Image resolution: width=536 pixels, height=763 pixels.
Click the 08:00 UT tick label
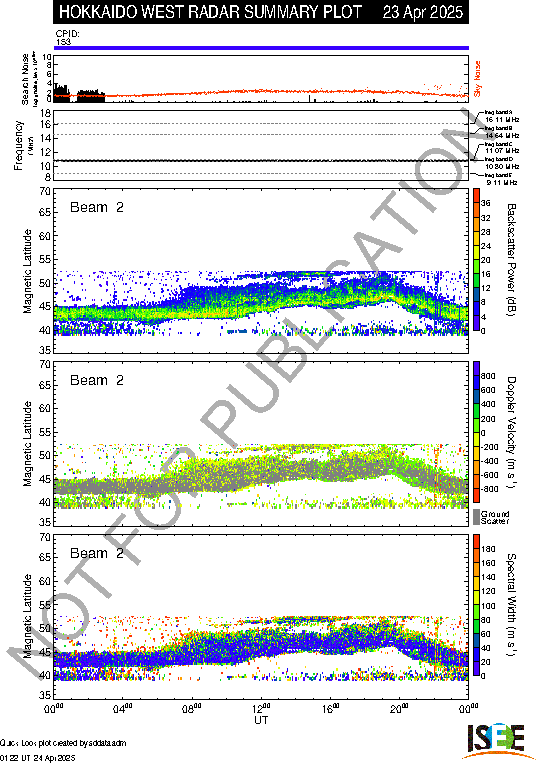192,708
